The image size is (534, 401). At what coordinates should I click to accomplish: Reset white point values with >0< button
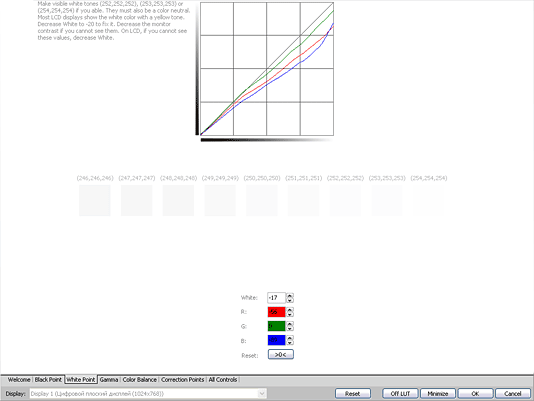point(281,355)
